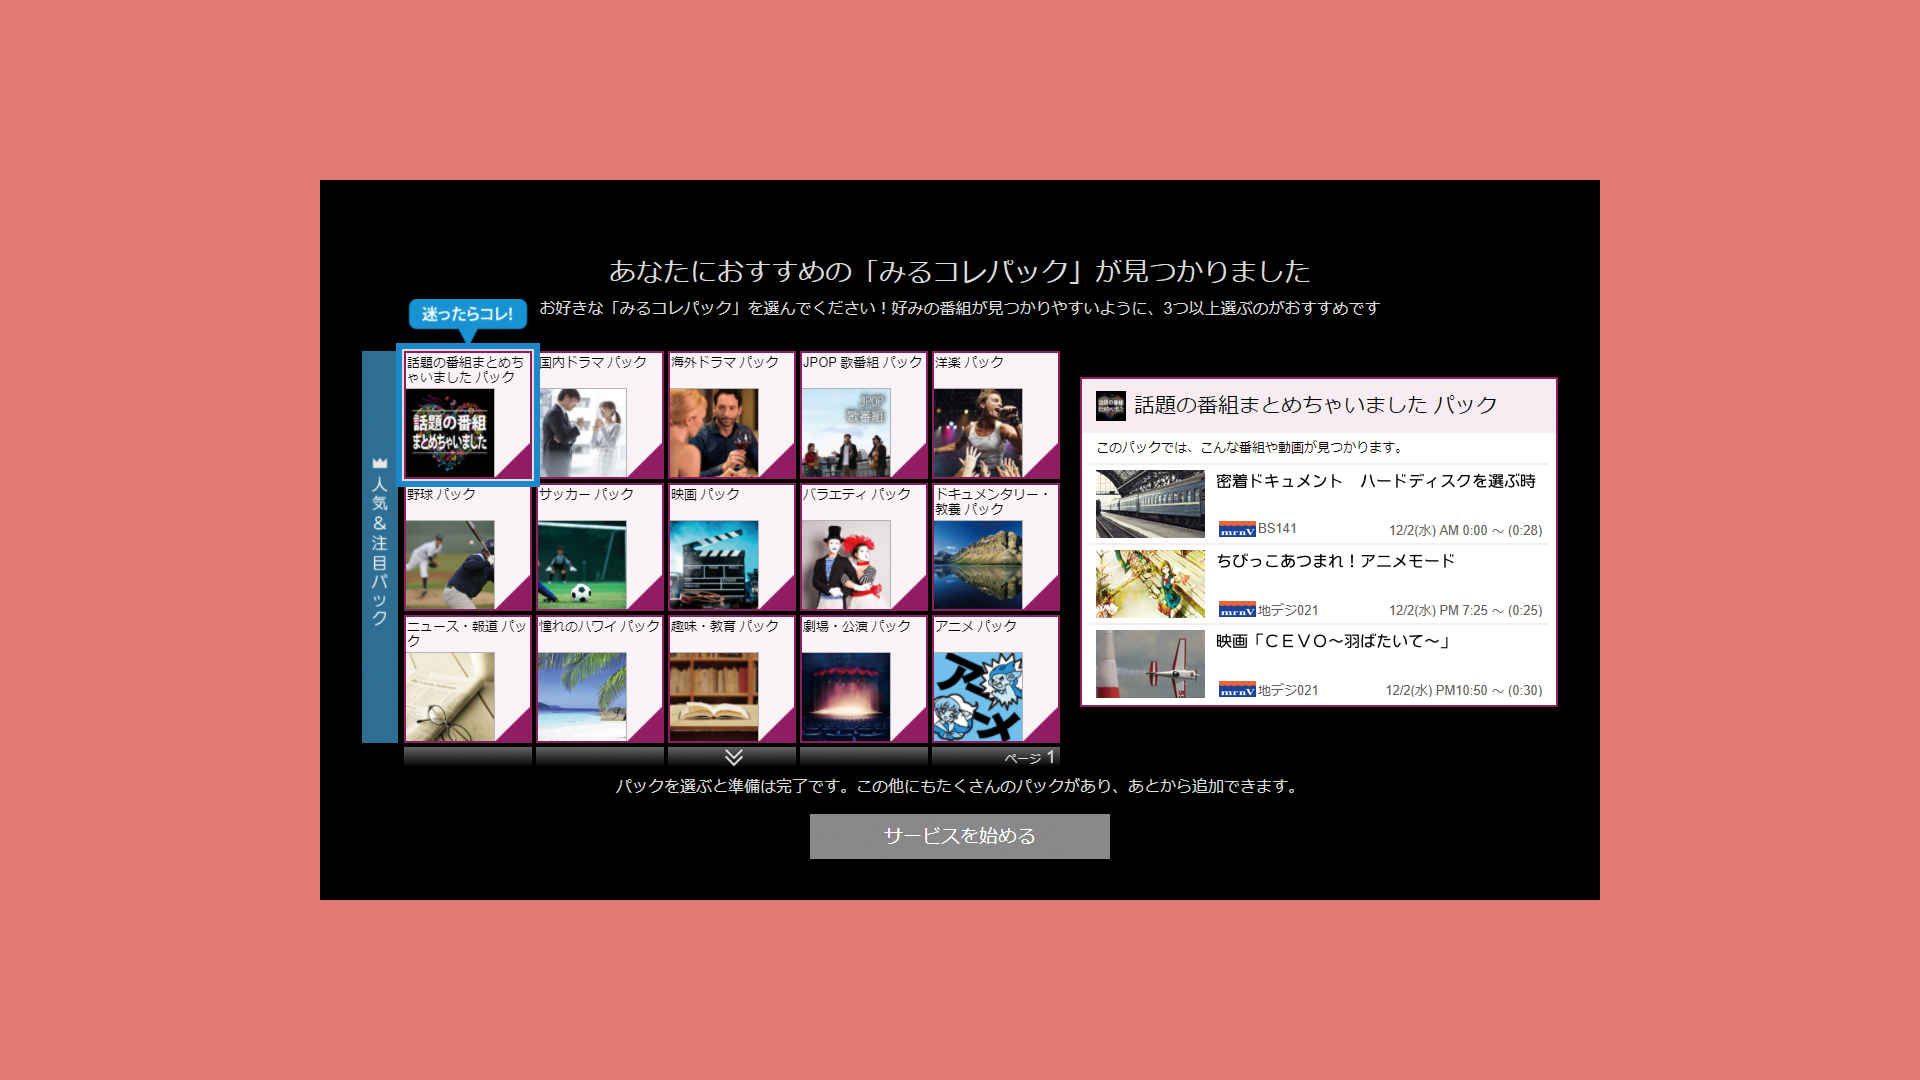This screenshot has height=1080, width=1920.
Task: Click the 迷ったらコレ! badge
Action: 470,314
